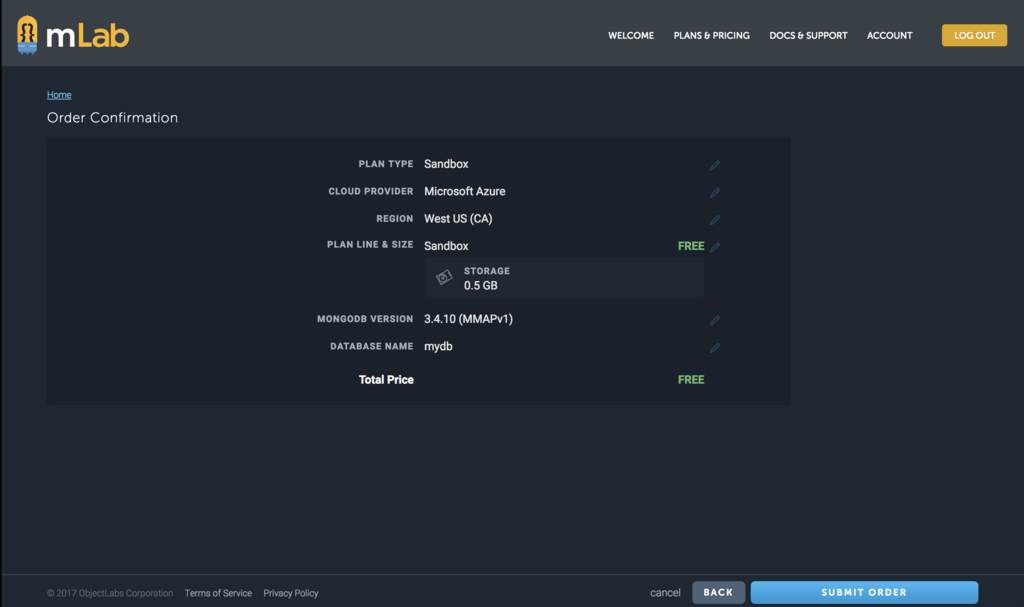
Task: Click the Microsoft Azure value
Action: point(464,191)
